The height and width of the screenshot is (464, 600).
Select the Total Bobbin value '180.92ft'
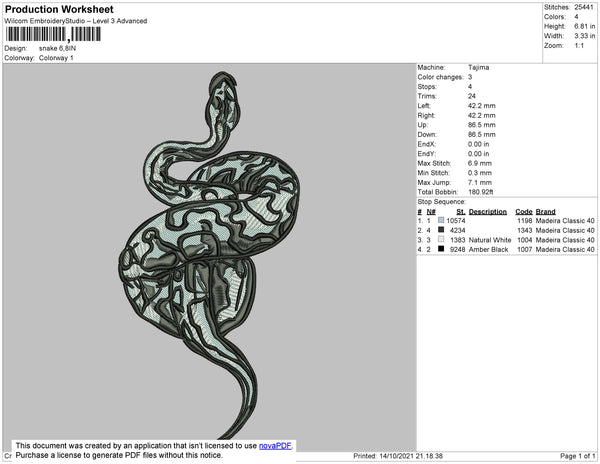(x=481, y=192)
